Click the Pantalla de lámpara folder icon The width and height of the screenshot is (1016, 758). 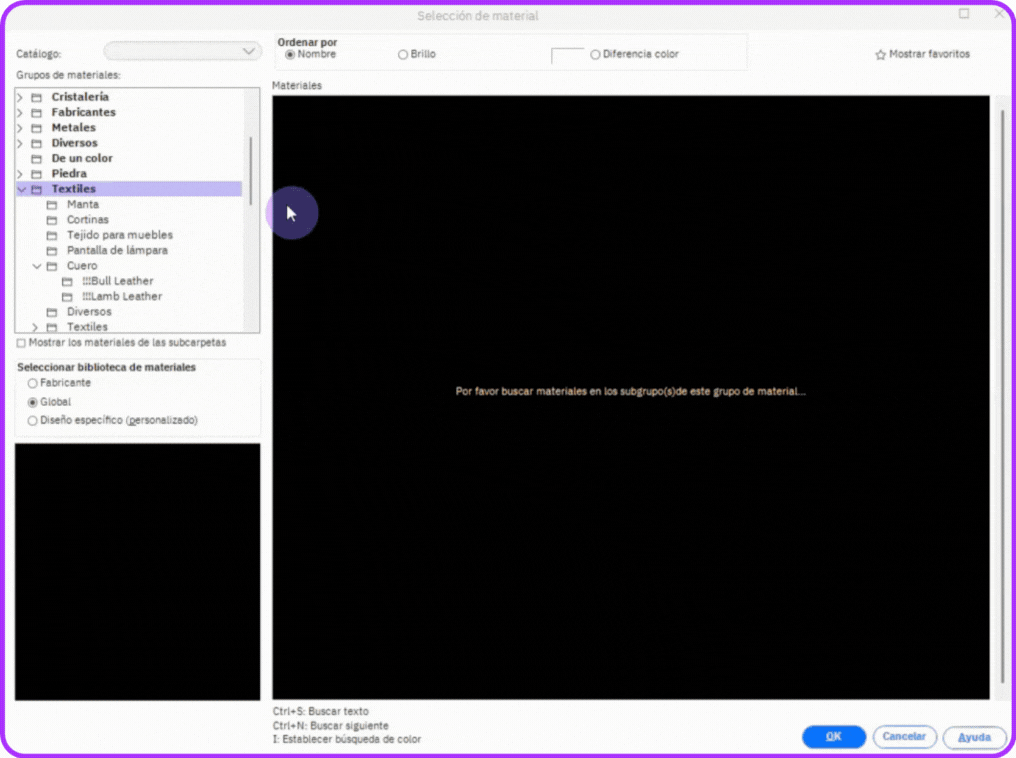[x=52, y=251]
